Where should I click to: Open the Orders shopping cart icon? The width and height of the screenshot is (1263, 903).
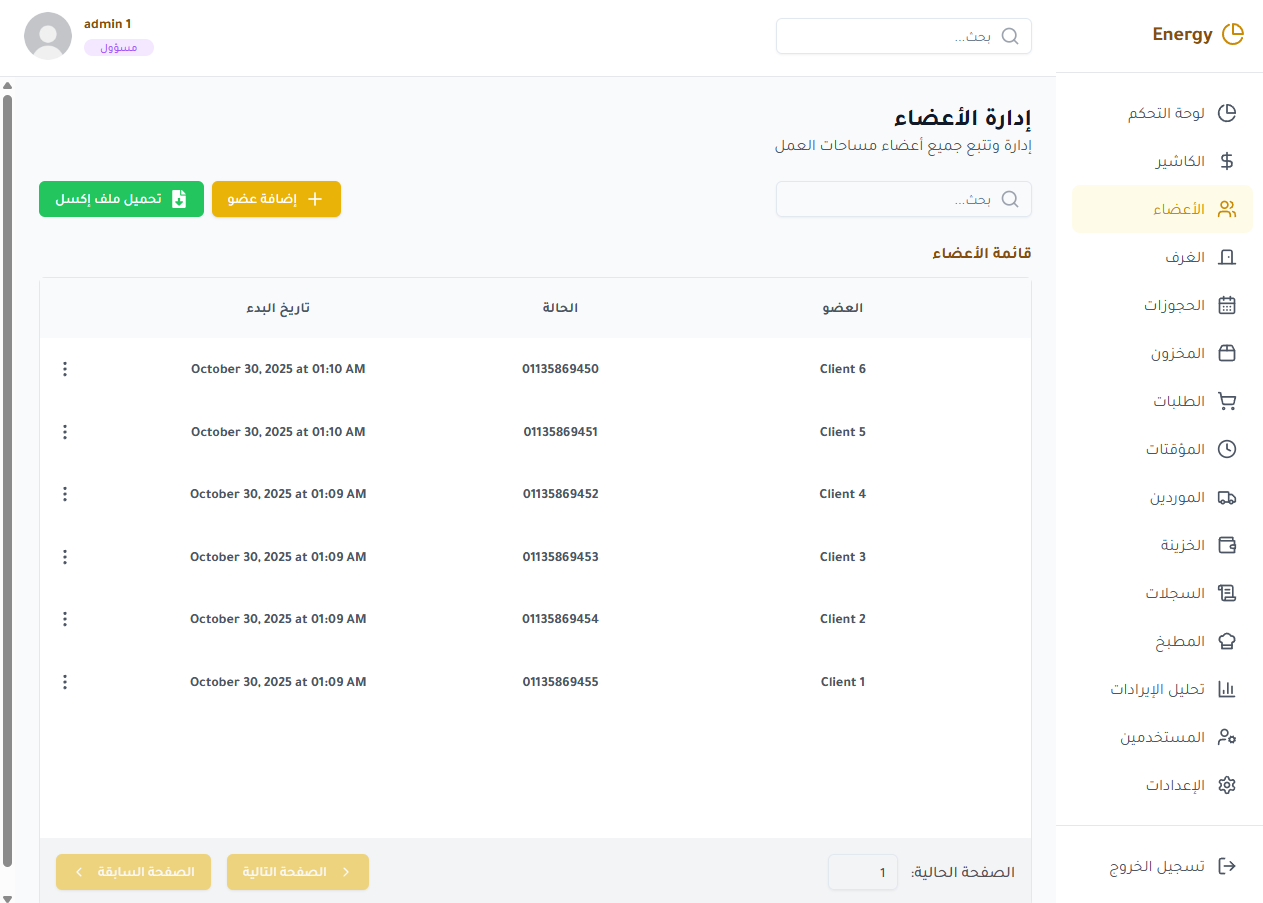click(x=1227, y=401)
